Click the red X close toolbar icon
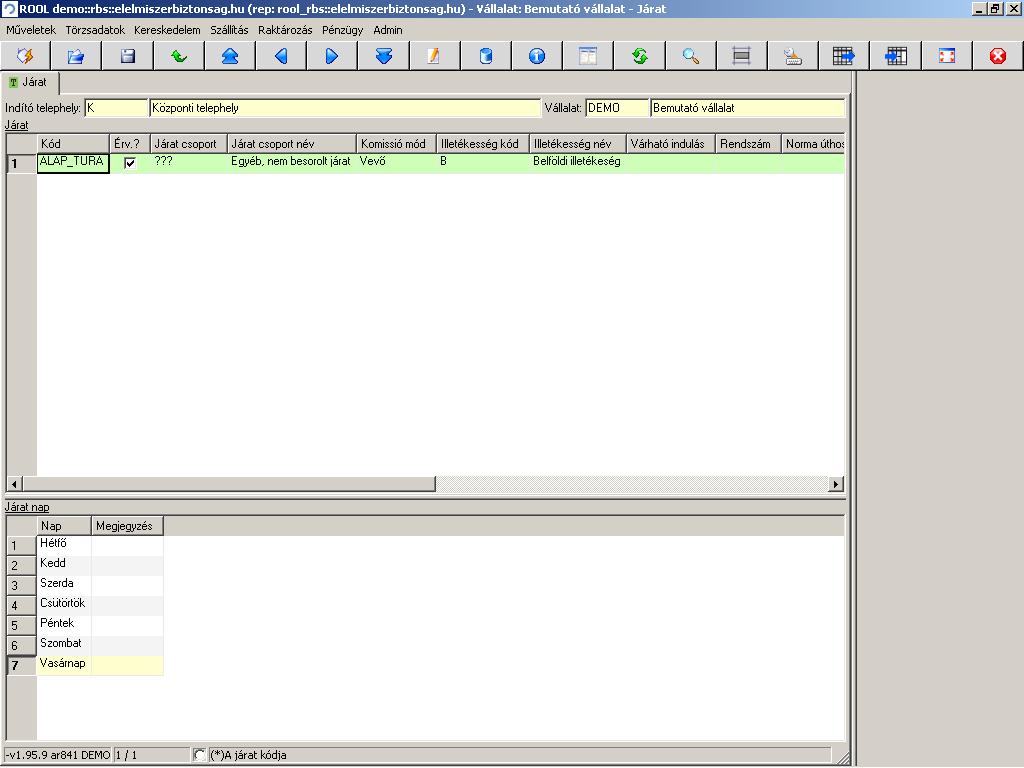 [998, 56]
